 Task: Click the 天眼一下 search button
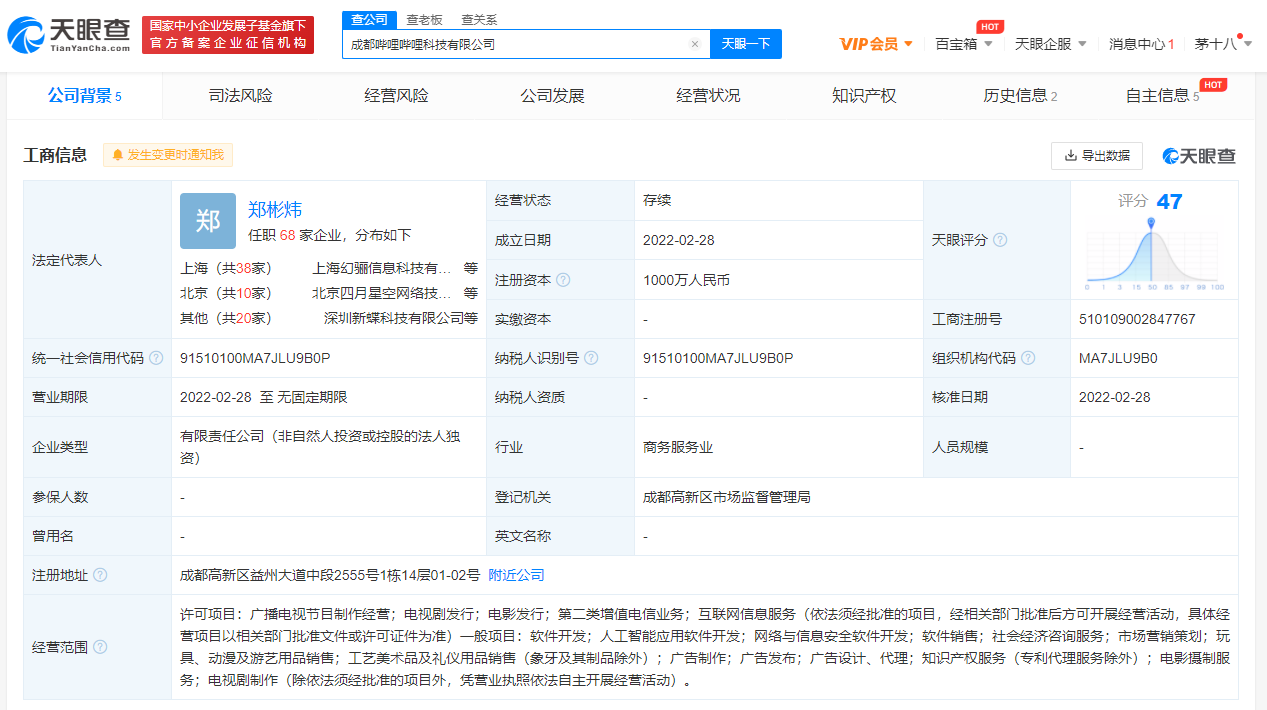(745, 44)
